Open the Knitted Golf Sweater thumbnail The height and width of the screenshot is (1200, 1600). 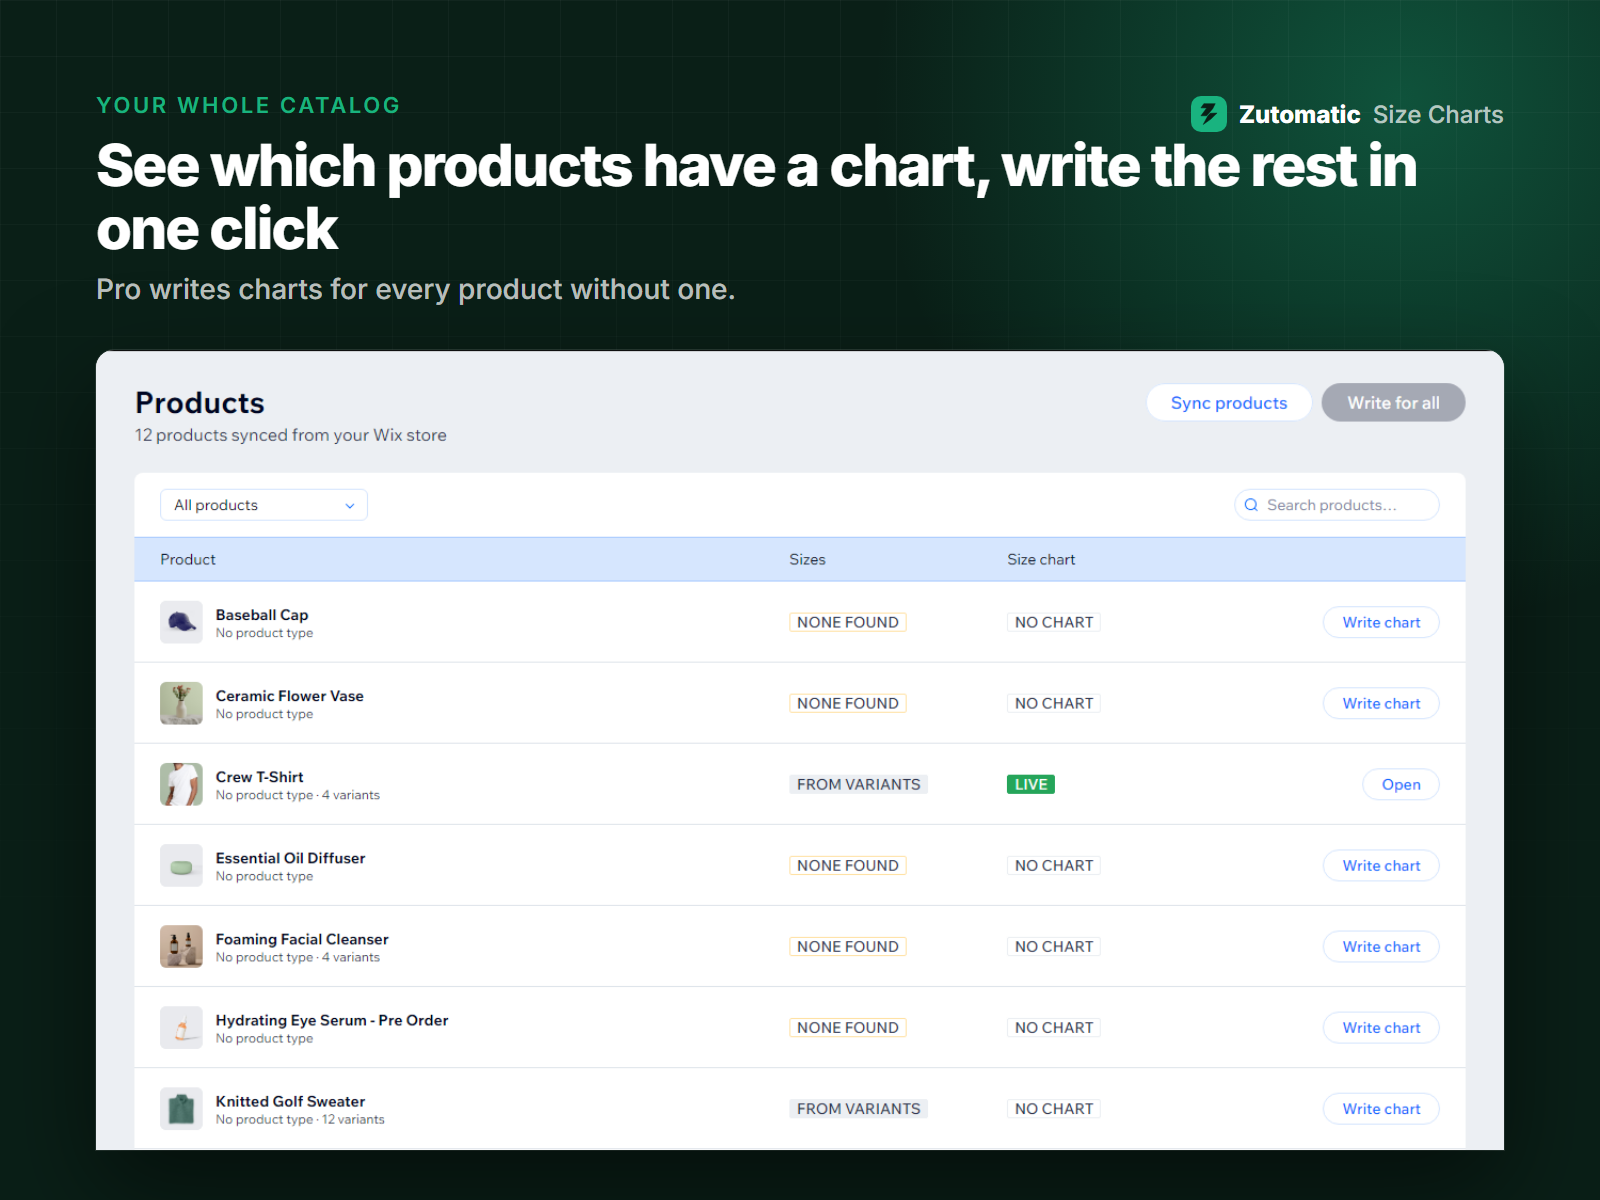181,1108
